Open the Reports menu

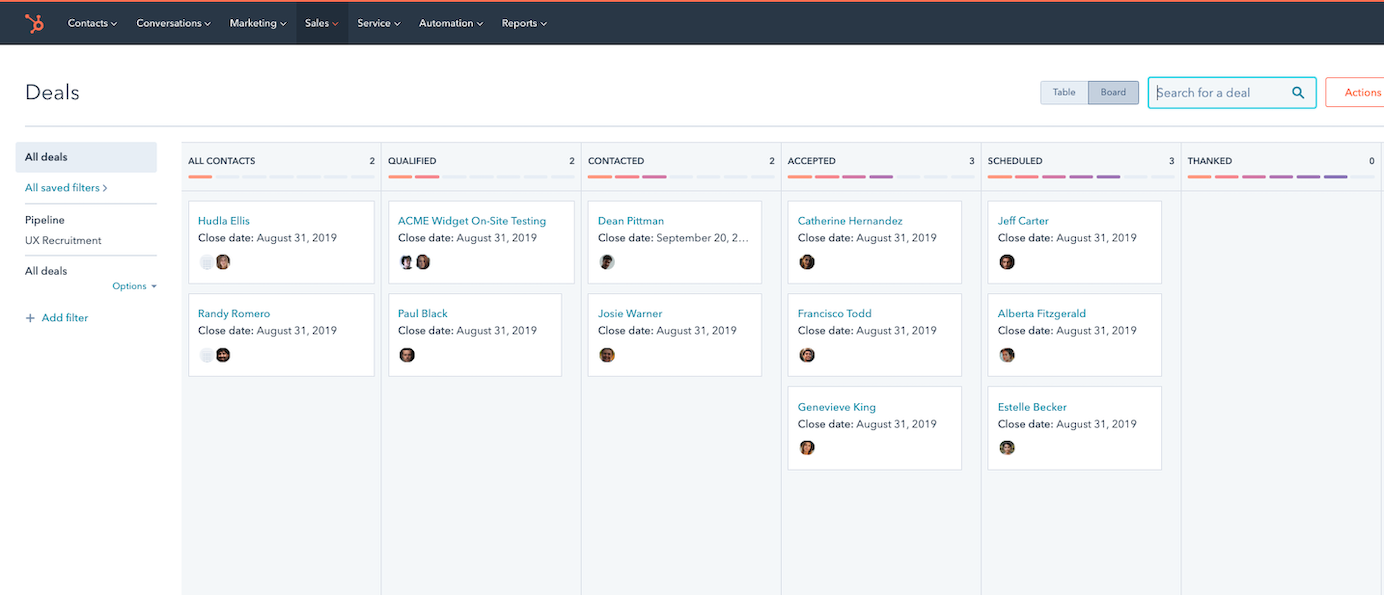pyautogui.click(x=524, y=23)
